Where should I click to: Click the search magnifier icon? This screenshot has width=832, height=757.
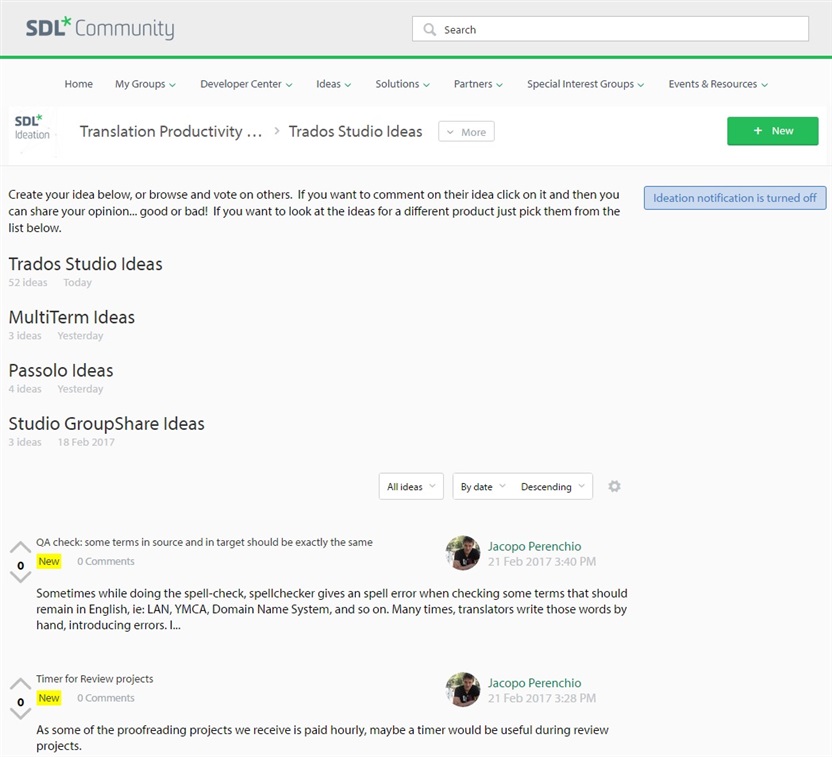pos(429,29)
